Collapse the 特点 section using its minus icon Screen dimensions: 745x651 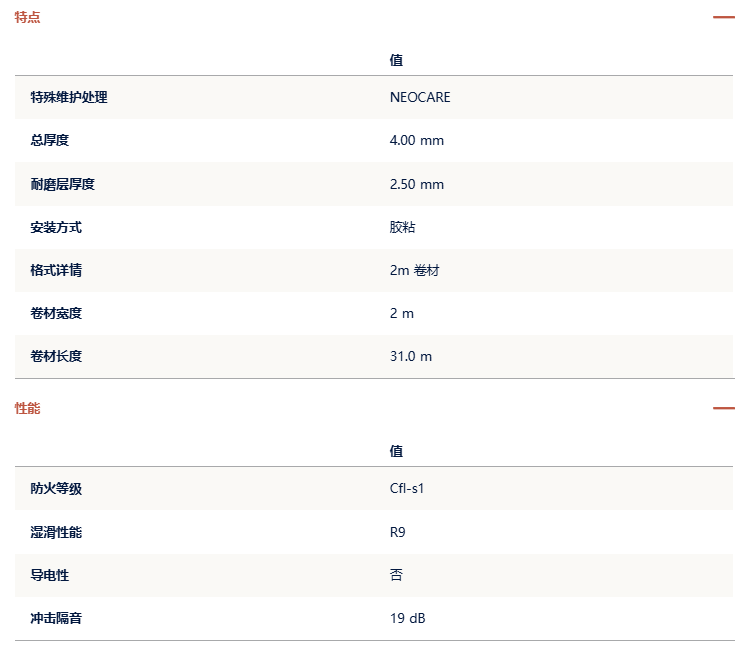723,17
